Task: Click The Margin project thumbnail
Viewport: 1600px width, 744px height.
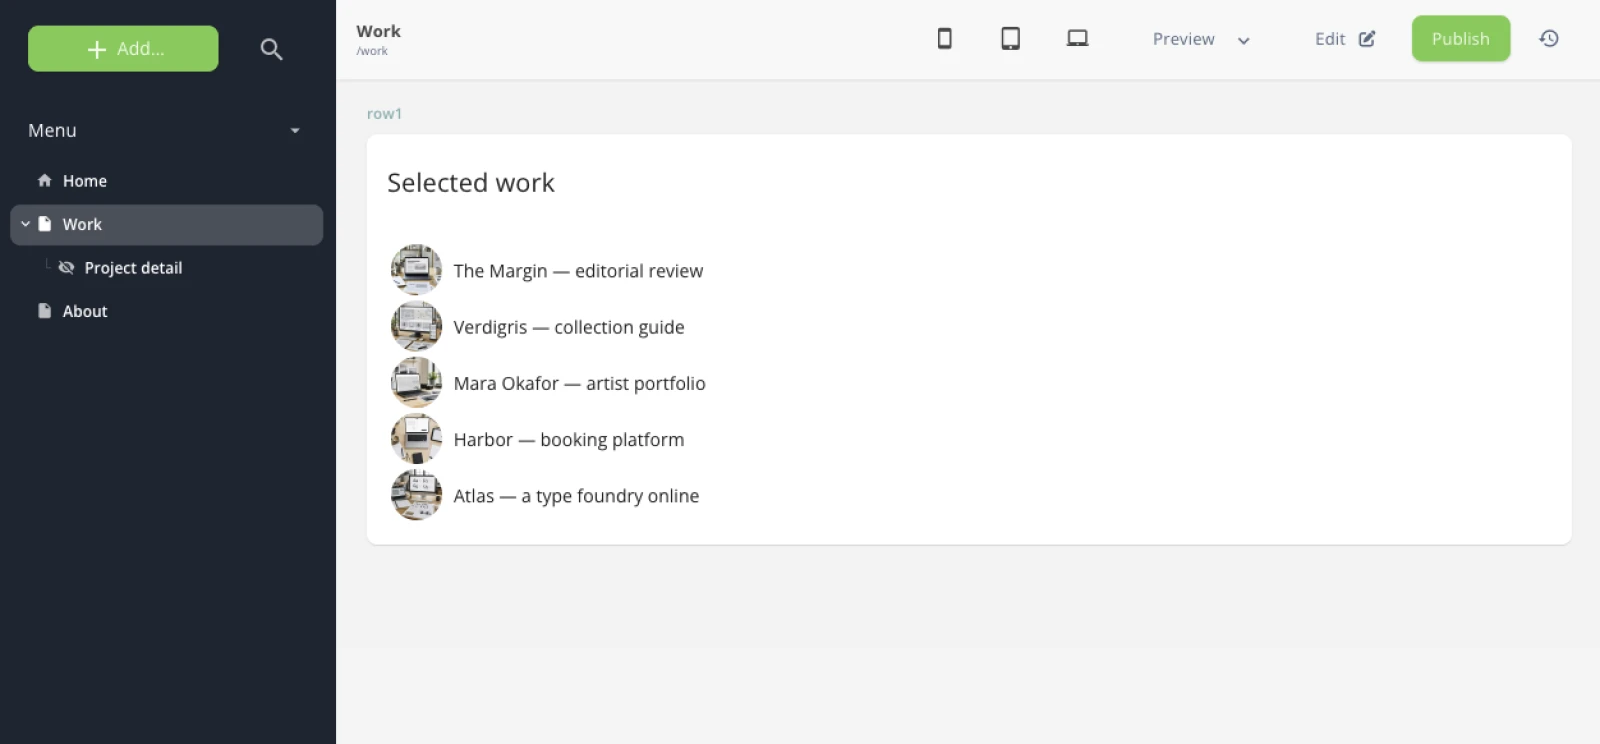Action: pos(416,270)
